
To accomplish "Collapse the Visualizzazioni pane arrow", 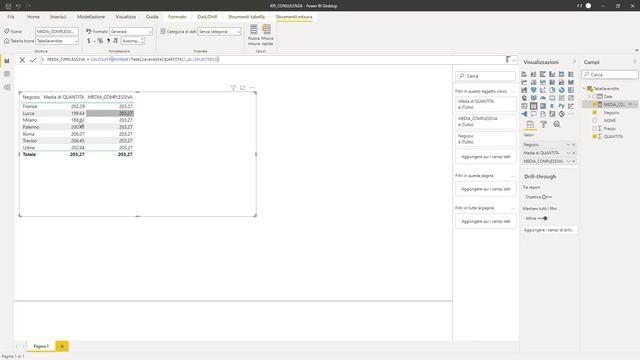I will (574, 62).
